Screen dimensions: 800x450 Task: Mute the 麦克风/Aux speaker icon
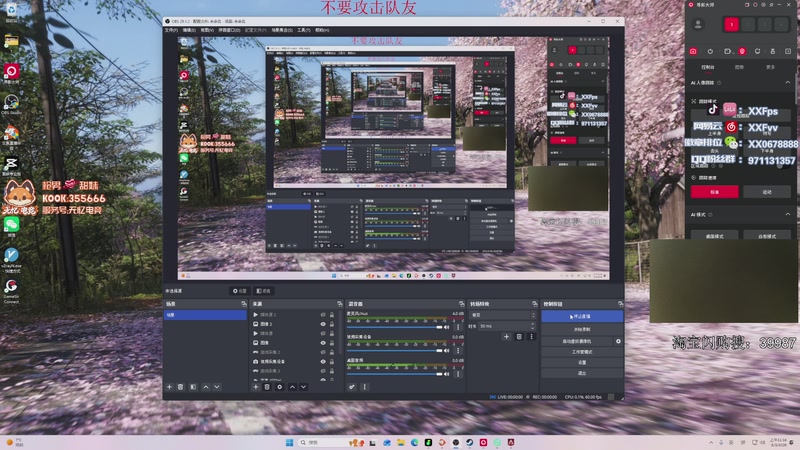[447, 327]
